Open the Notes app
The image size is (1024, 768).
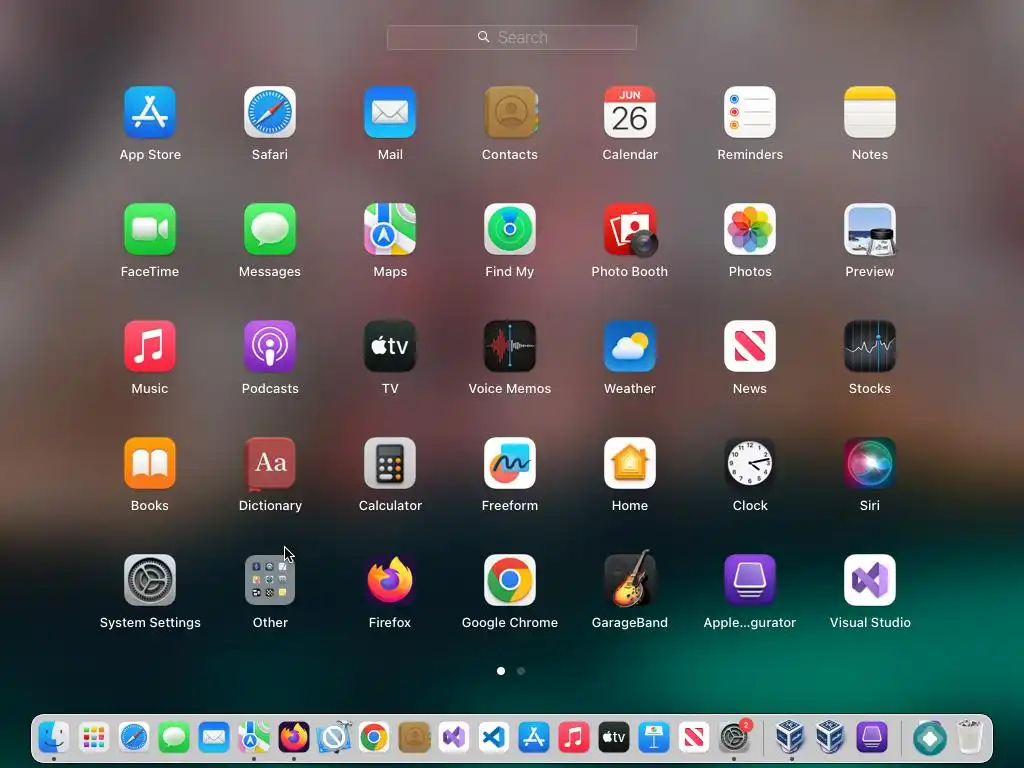[x=870, y=112]
